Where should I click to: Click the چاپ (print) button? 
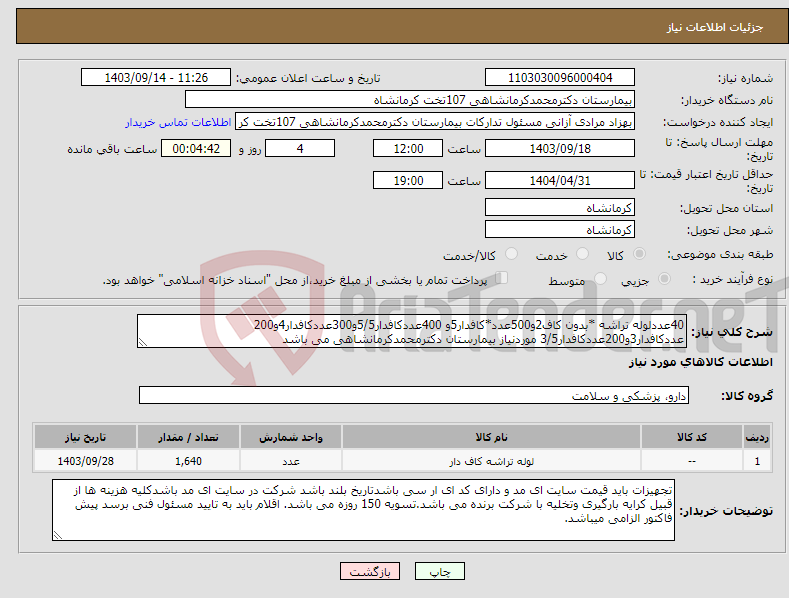439,571
